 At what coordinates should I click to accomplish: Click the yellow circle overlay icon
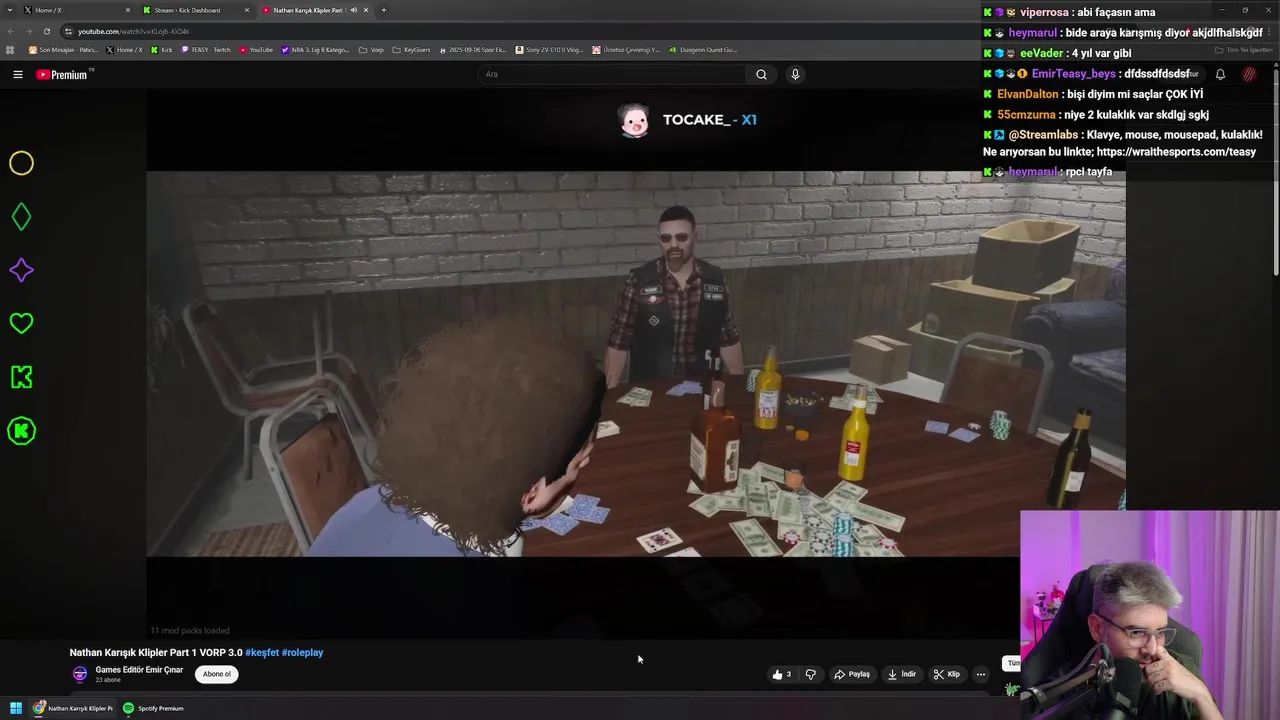[x=21, y=163]
